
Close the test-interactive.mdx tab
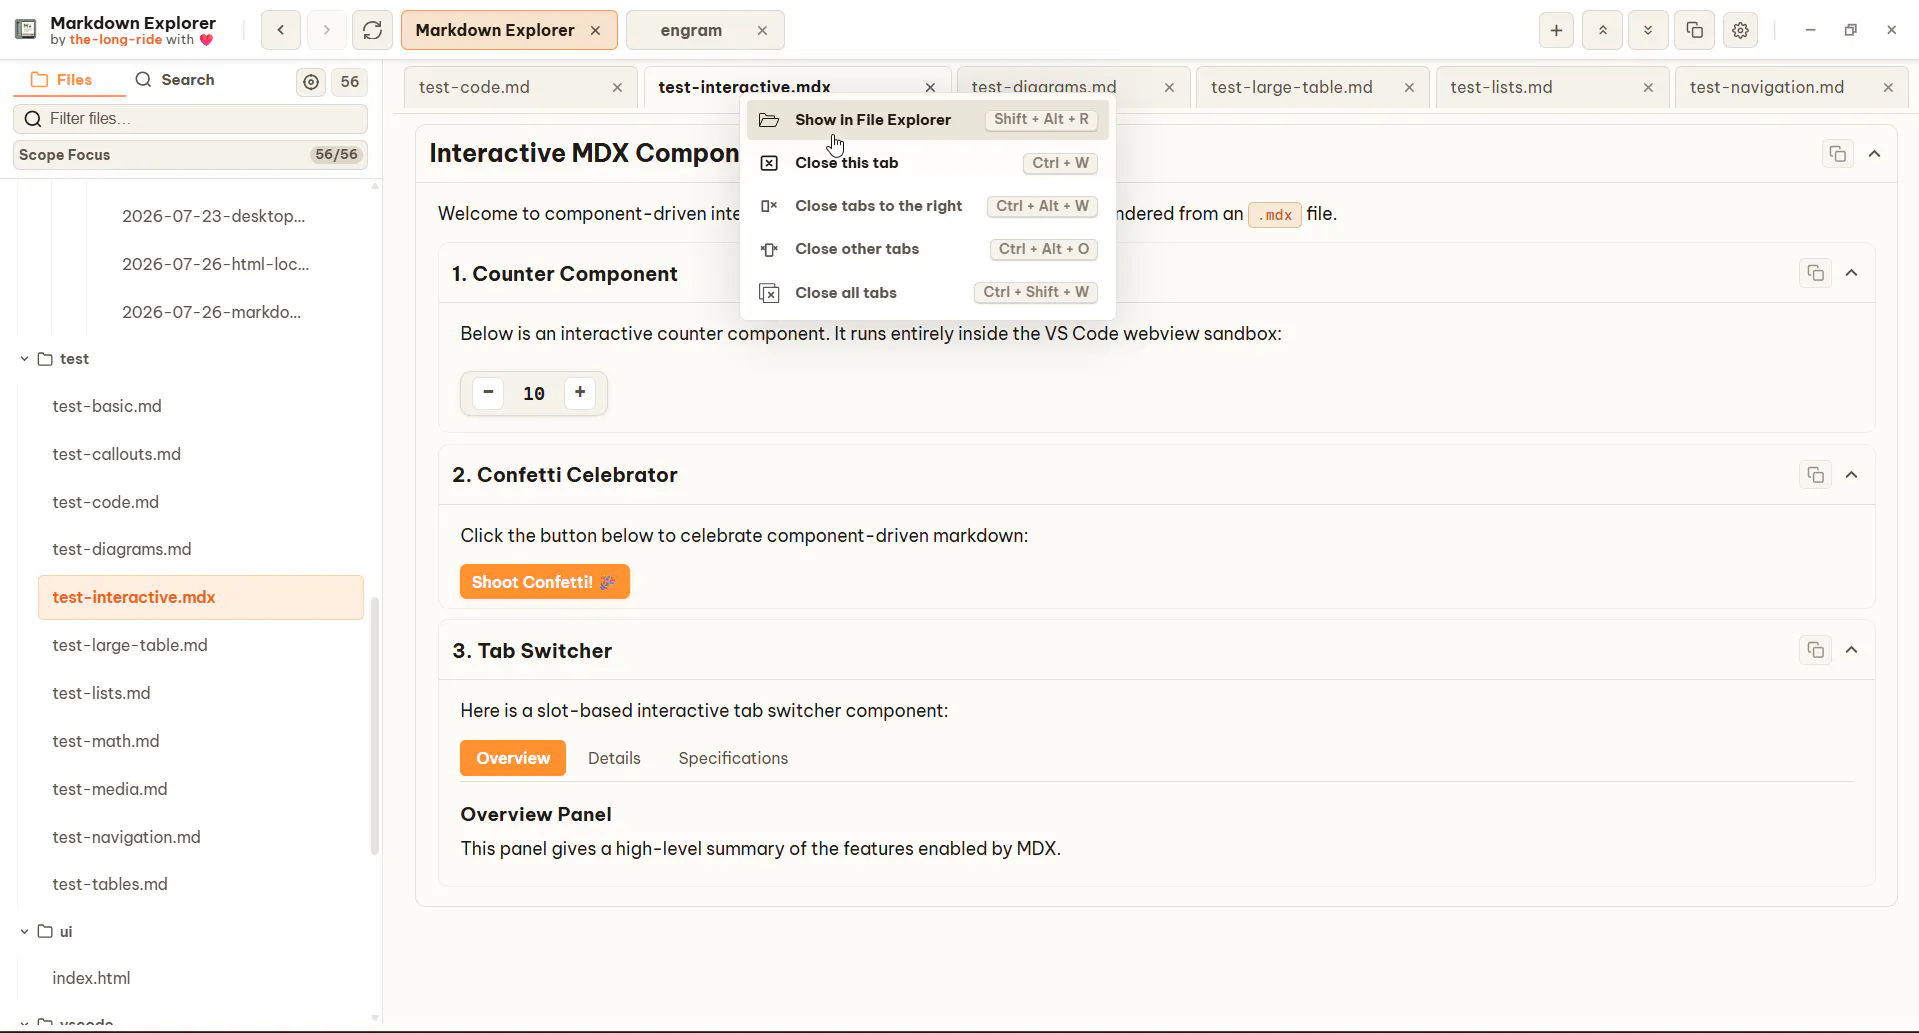coord(930,88)
